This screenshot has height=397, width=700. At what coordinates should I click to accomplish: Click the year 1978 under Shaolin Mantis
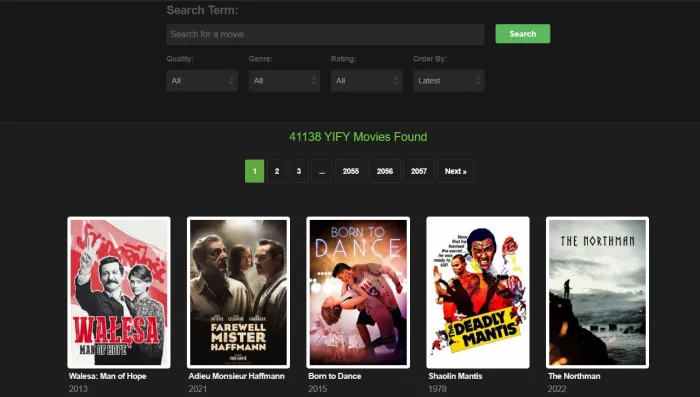pyautogui.click(x=438, y=389)
